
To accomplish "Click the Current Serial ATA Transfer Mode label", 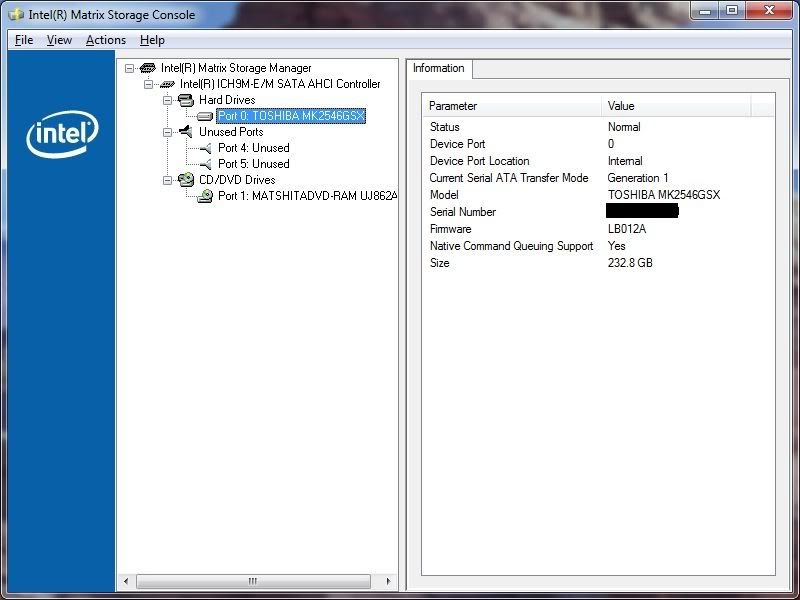I will (x=509, y=178).
